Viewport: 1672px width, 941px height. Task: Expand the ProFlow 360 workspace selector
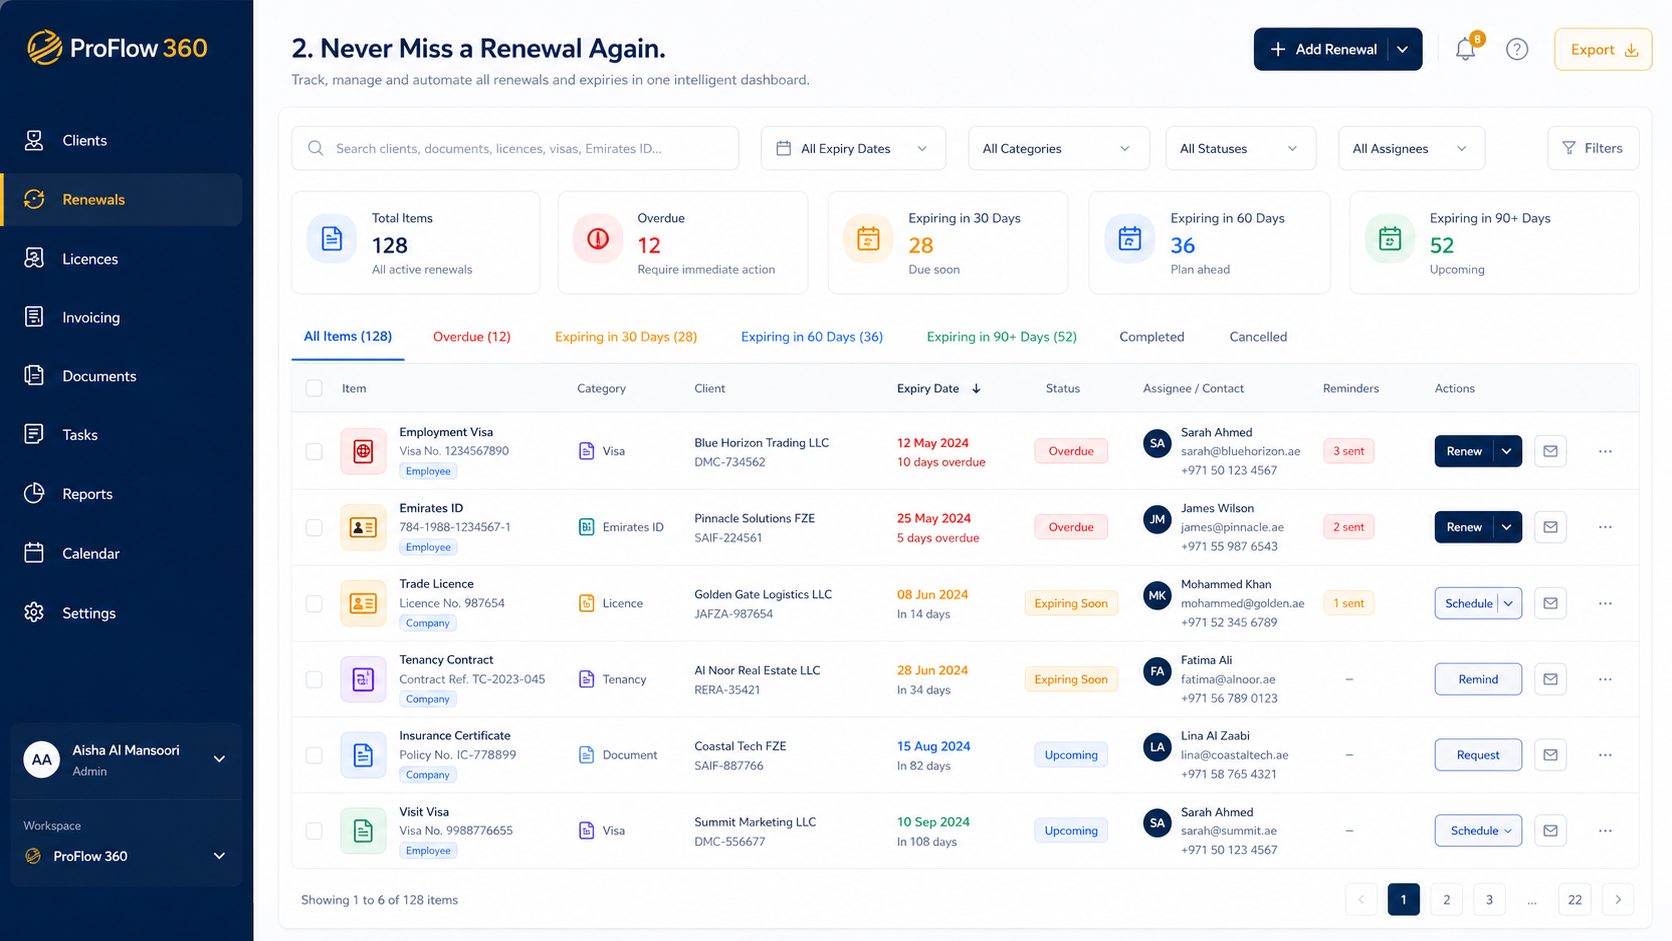[x=219, y=856]
